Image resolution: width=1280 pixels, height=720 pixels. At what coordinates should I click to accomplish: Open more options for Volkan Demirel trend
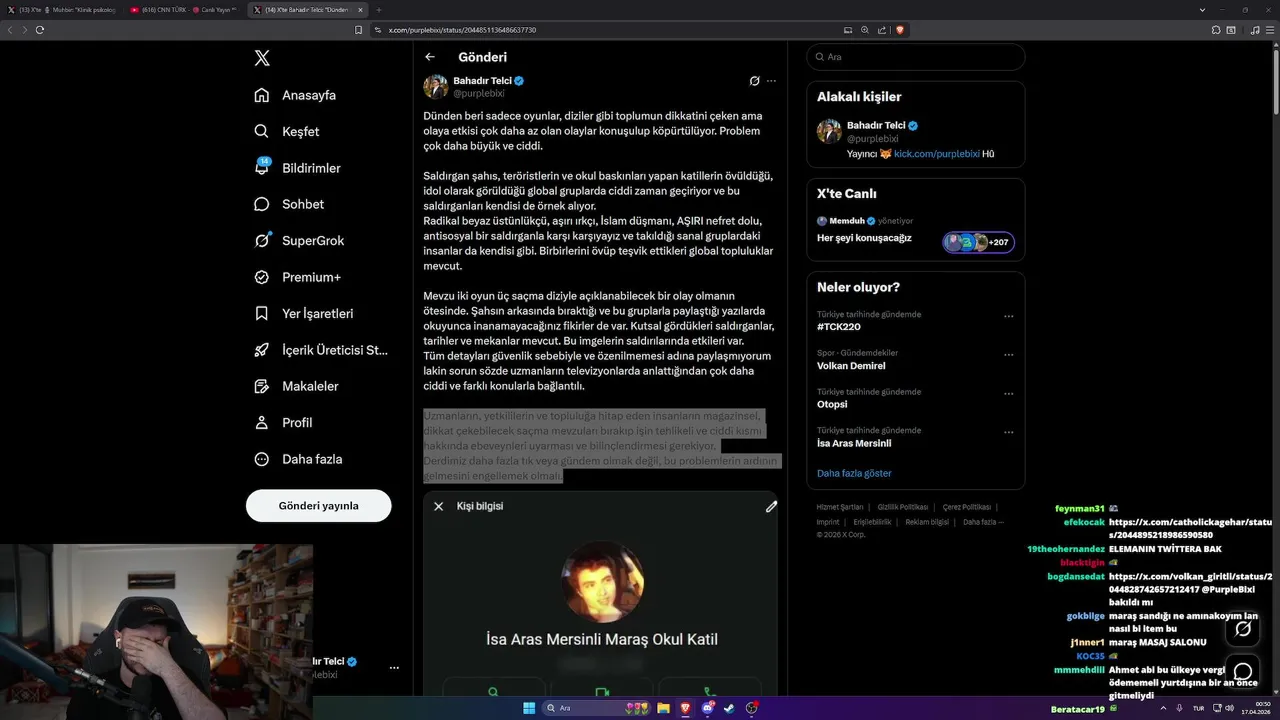coord(1008,355)
